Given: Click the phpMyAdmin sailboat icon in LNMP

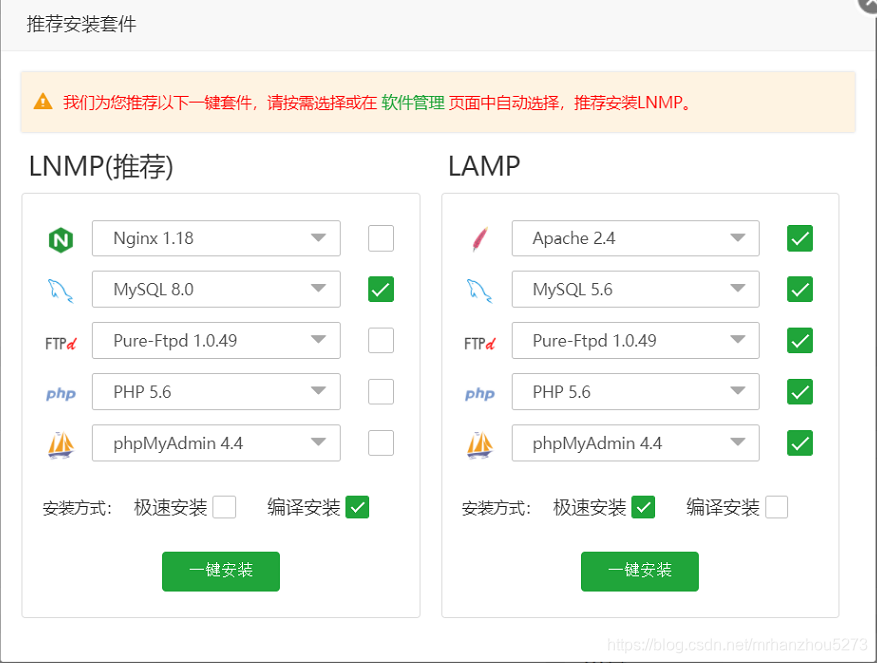Looking at the screenshot, I should point(60,445).
